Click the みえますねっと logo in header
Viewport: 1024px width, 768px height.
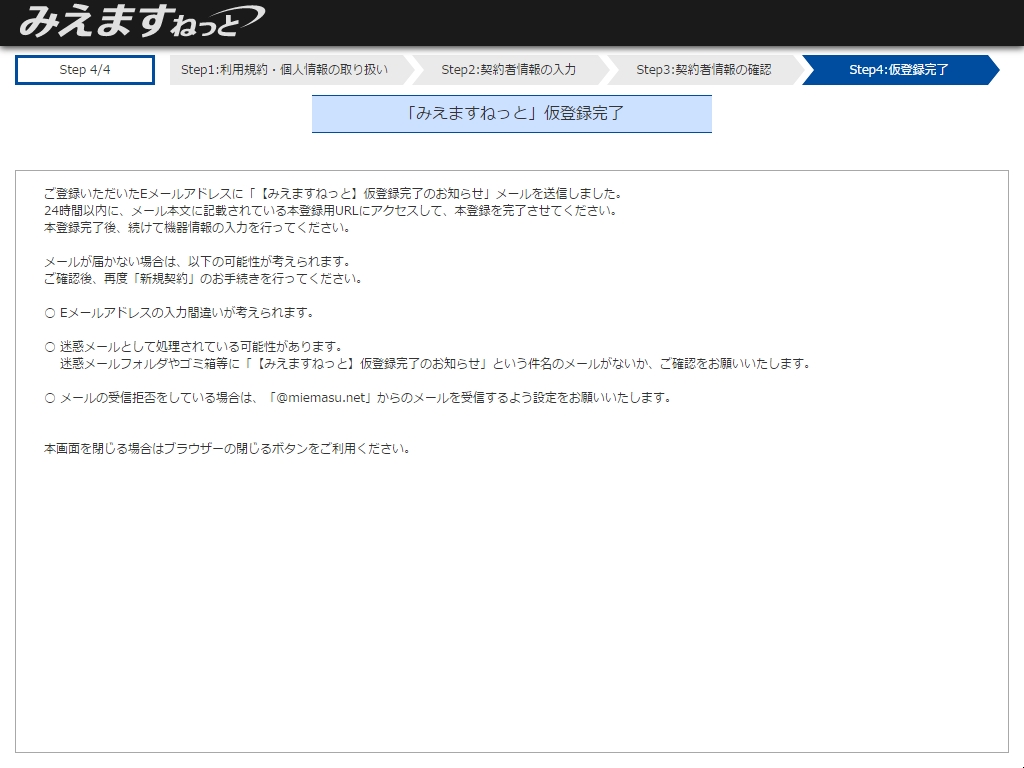click(x=140, y=21)
